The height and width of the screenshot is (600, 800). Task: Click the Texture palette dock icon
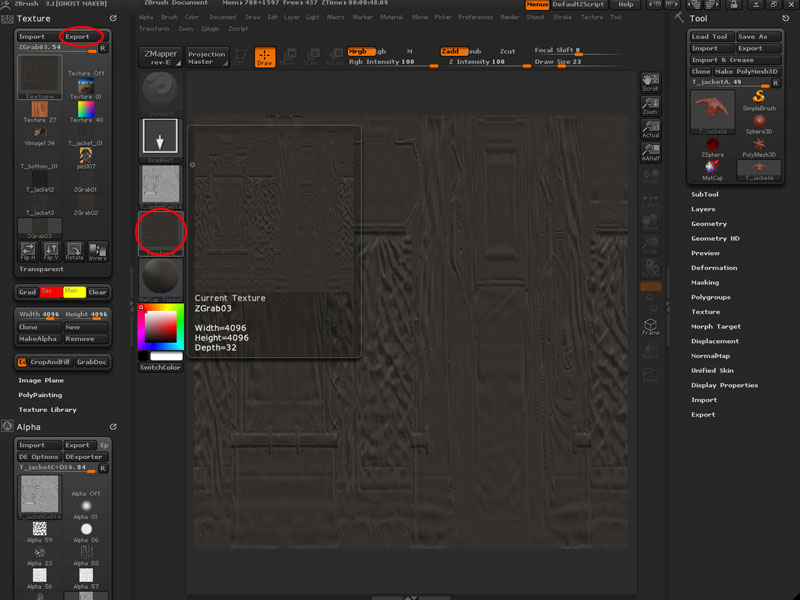point(7,19)
